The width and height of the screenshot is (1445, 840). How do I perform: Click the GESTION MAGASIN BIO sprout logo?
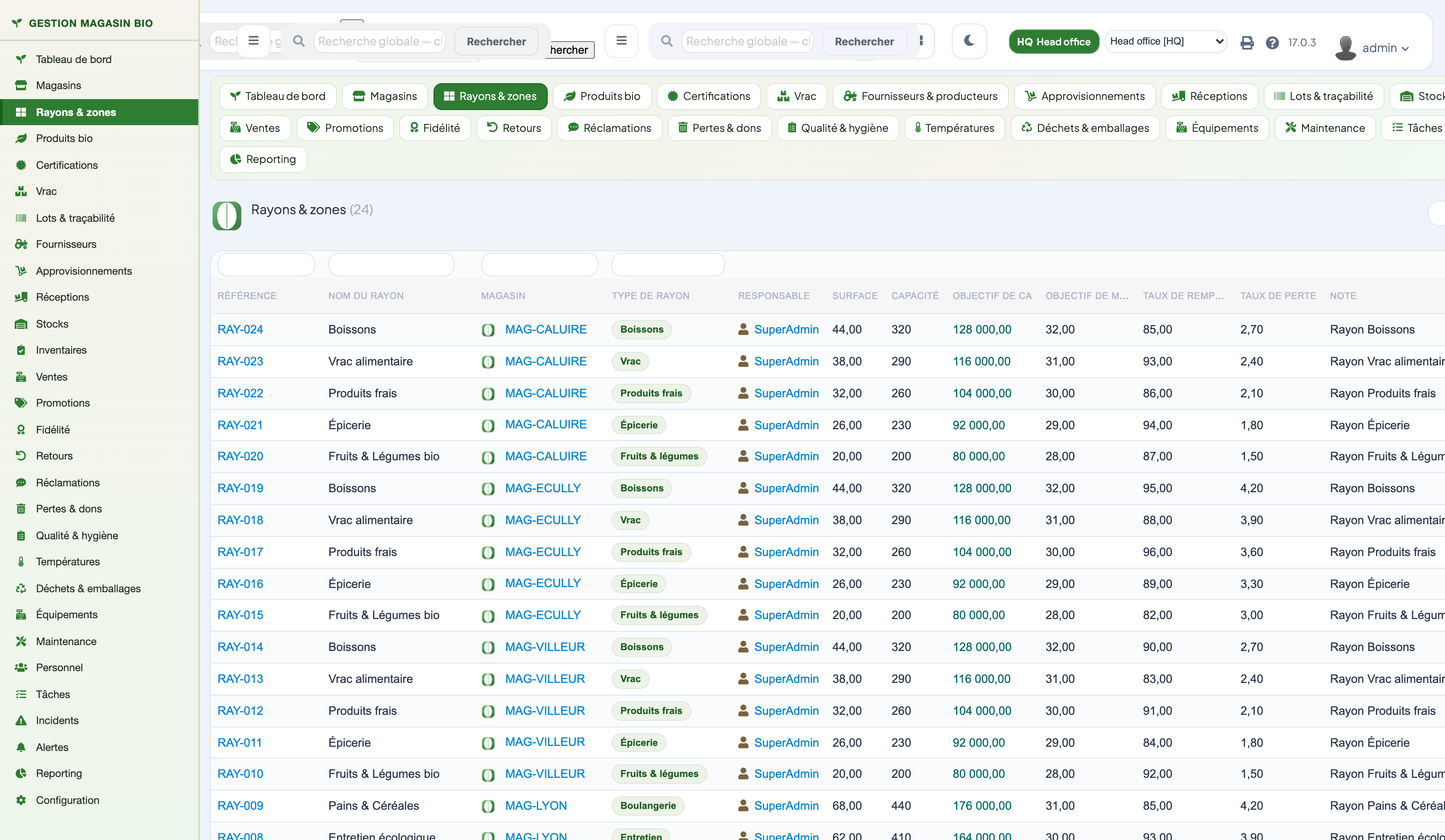pos(17,22)
